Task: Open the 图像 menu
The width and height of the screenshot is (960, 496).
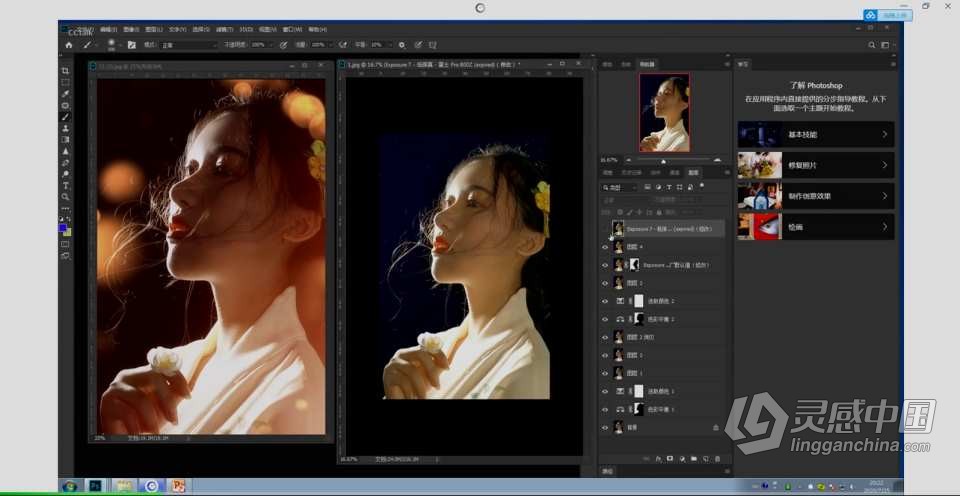Action: click(131, 29)
